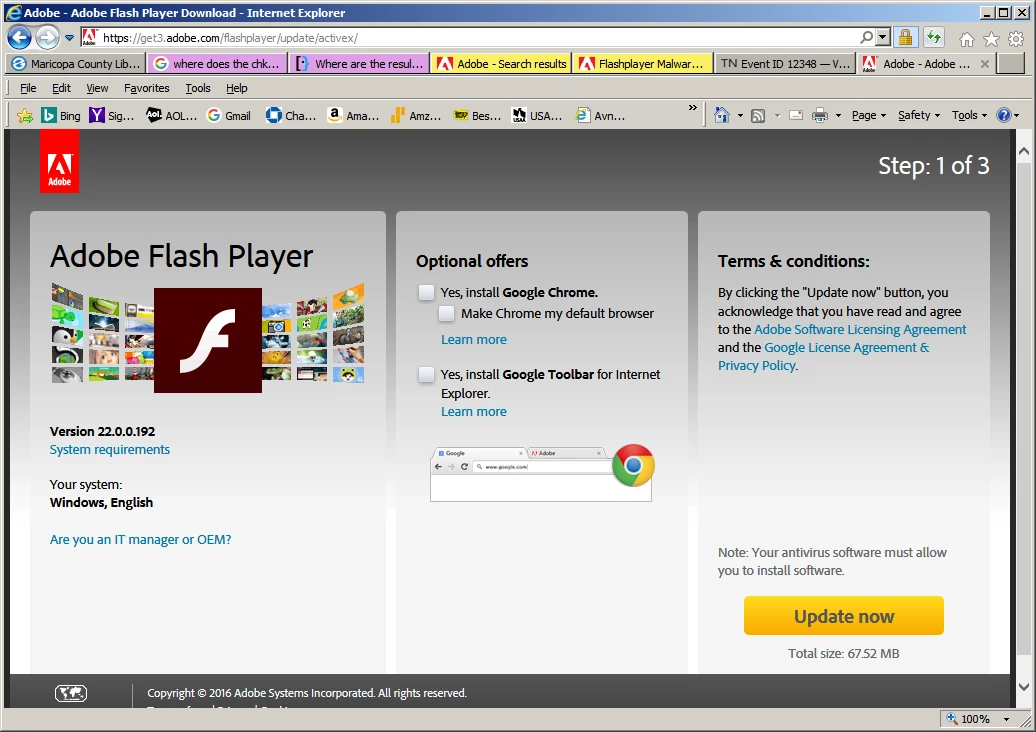This screenshot has width=1036, height=732.
Task: Open the Gmail favorite
Action: (x=229, y=116)
